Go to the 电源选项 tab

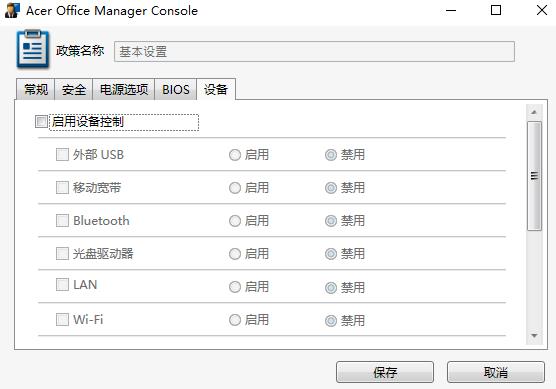tap(123, 89)
